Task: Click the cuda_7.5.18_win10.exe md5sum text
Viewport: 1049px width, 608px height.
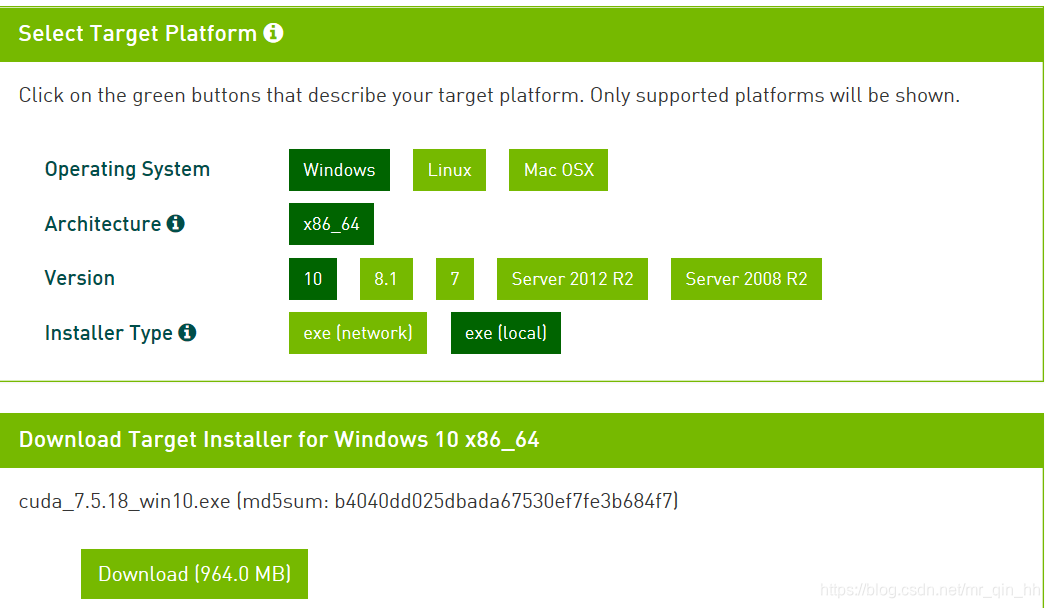Action: point(349,501)
